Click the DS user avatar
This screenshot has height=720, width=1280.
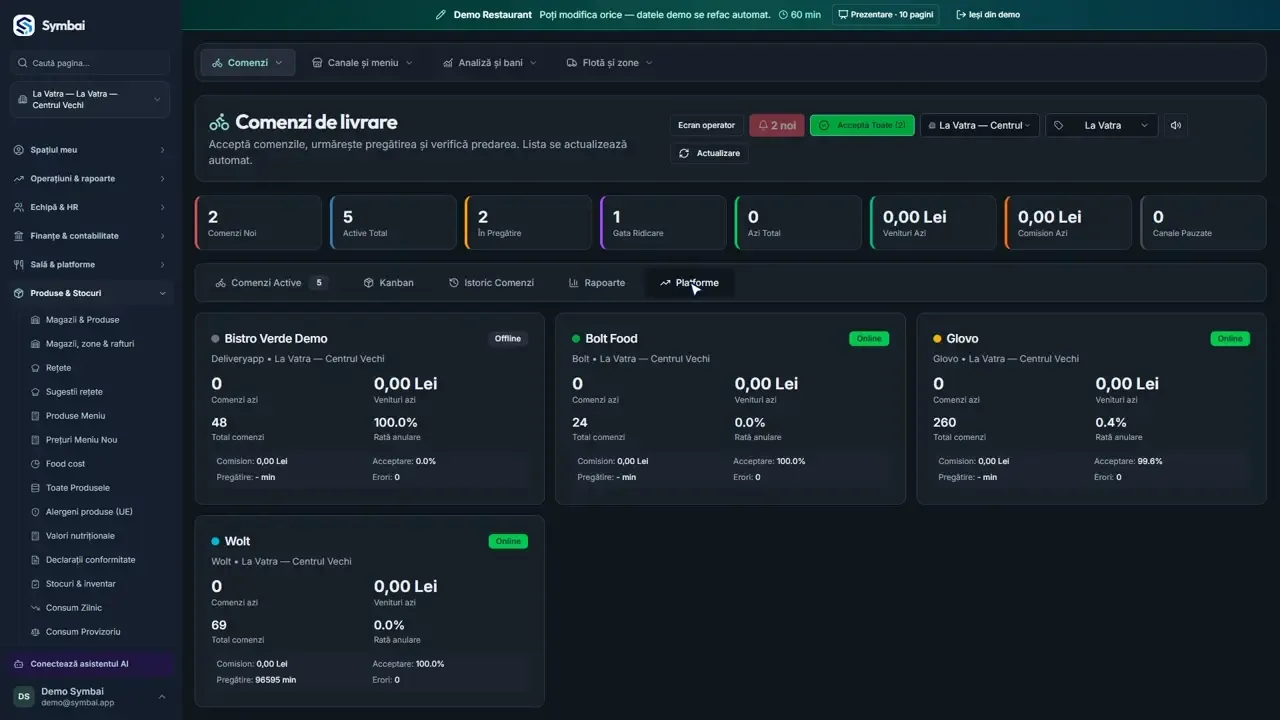[23, 696]
